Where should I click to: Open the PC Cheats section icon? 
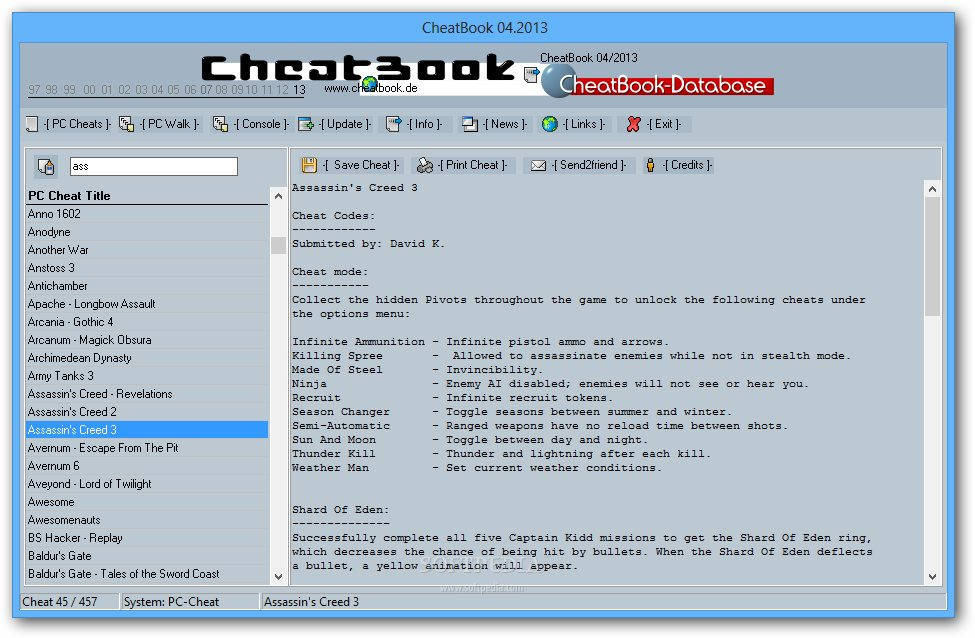[x=32, y=124]
